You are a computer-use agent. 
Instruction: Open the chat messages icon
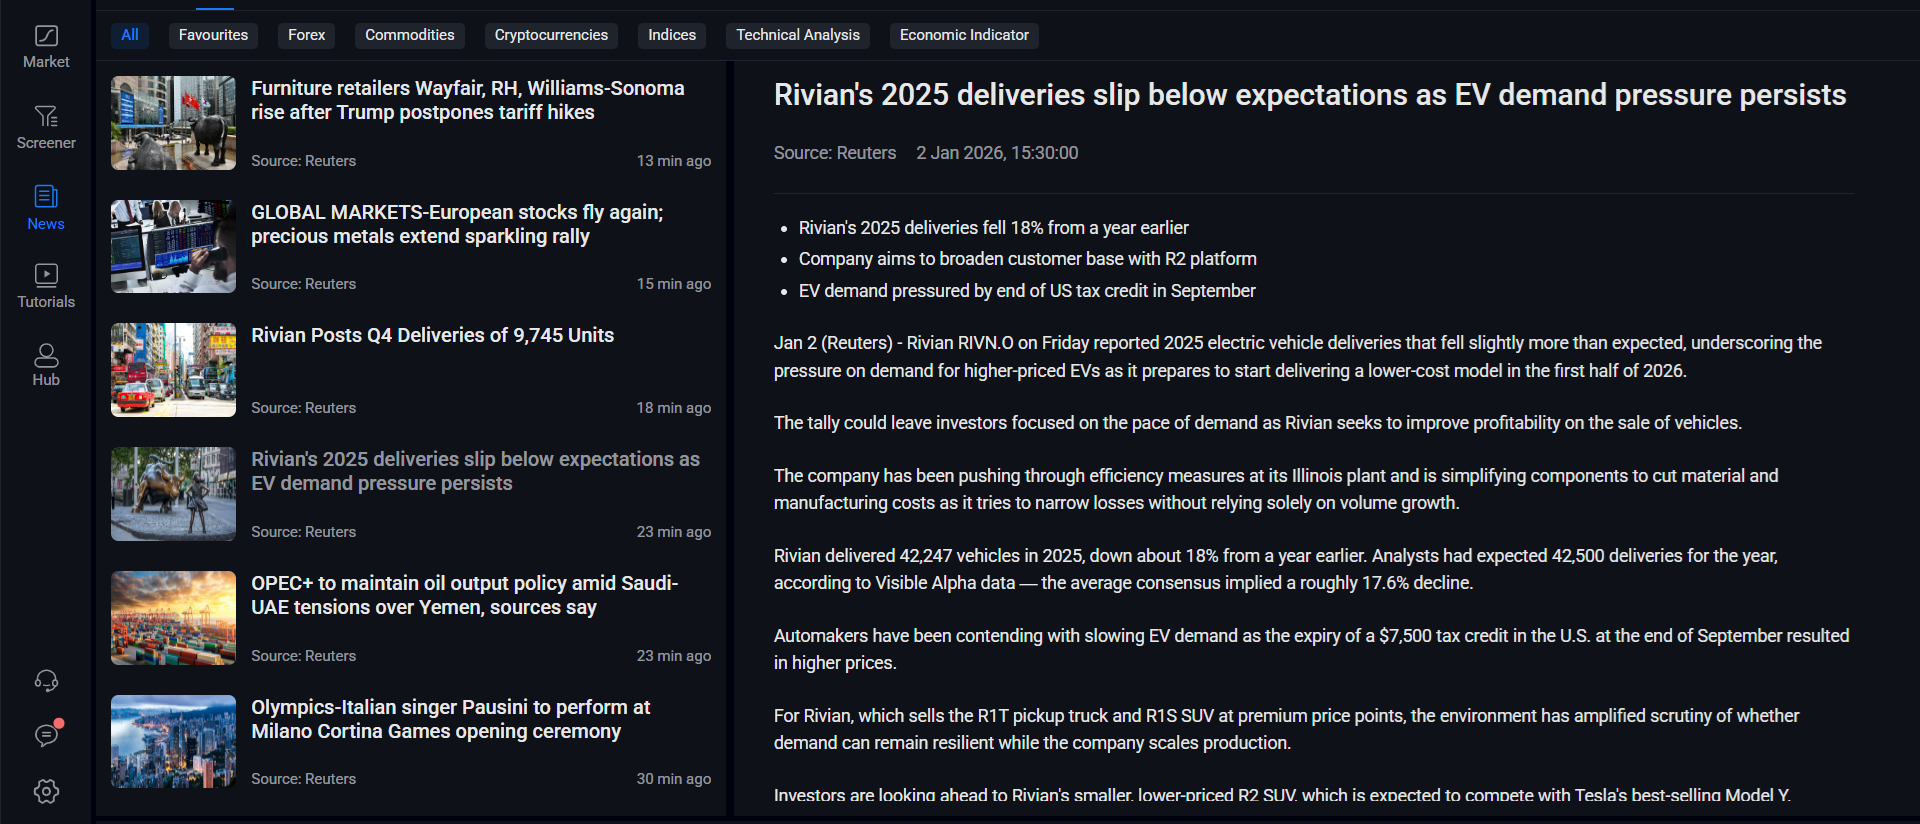(46, 736)
